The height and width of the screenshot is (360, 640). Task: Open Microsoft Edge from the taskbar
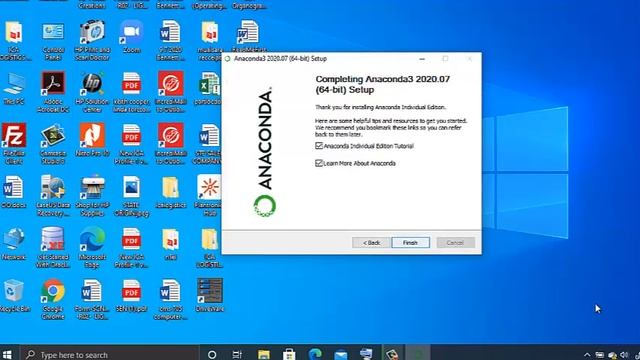315,354
